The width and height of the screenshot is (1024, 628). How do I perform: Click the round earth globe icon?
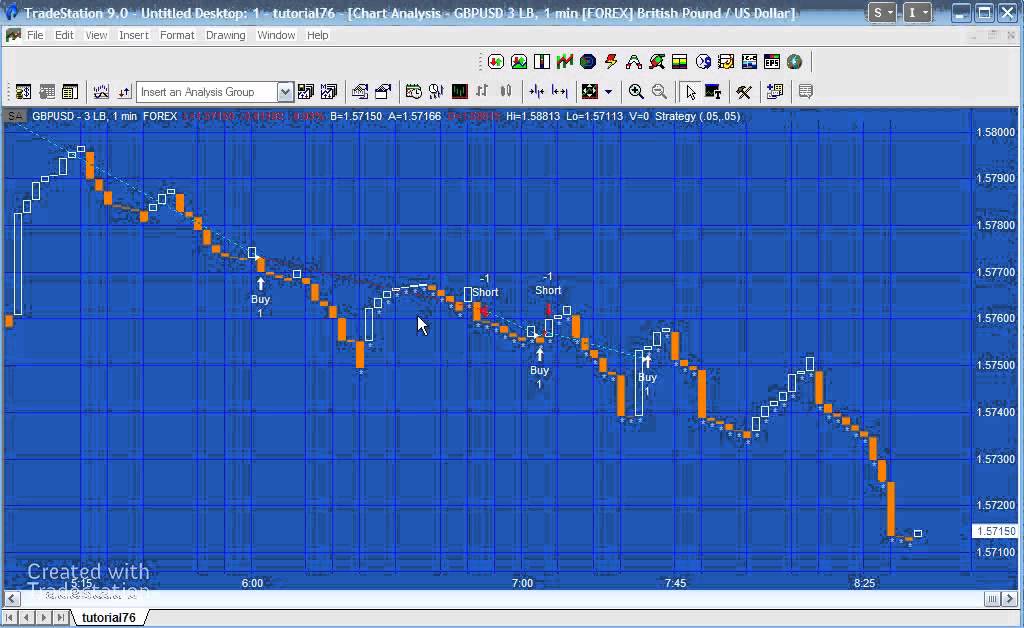(x=794, y=62)
